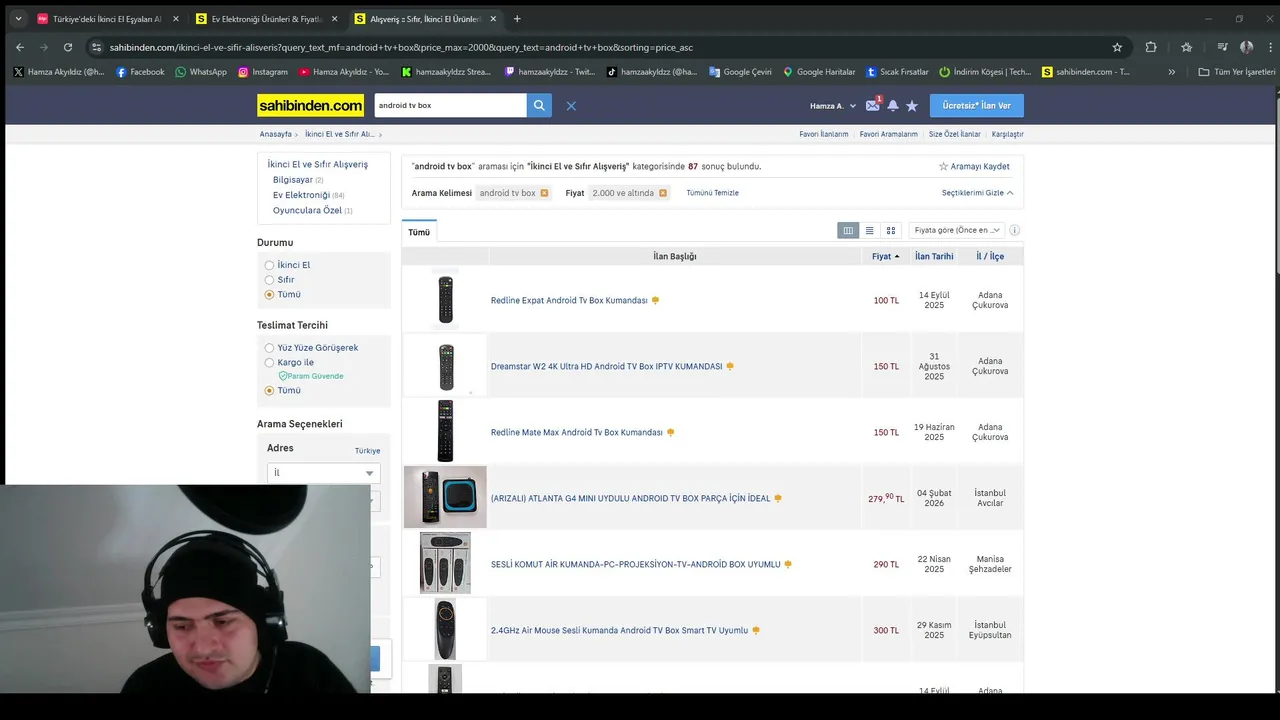Open 'Karşılaştır' menu link

coord(1008,134)
